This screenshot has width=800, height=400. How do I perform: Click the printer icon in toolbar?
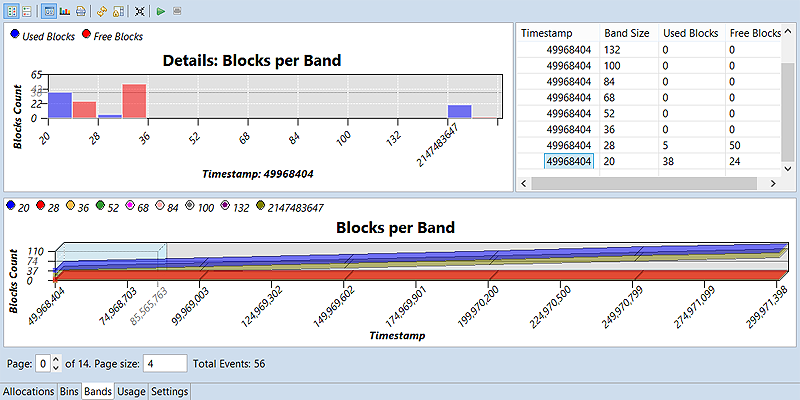tap(80, 11)
